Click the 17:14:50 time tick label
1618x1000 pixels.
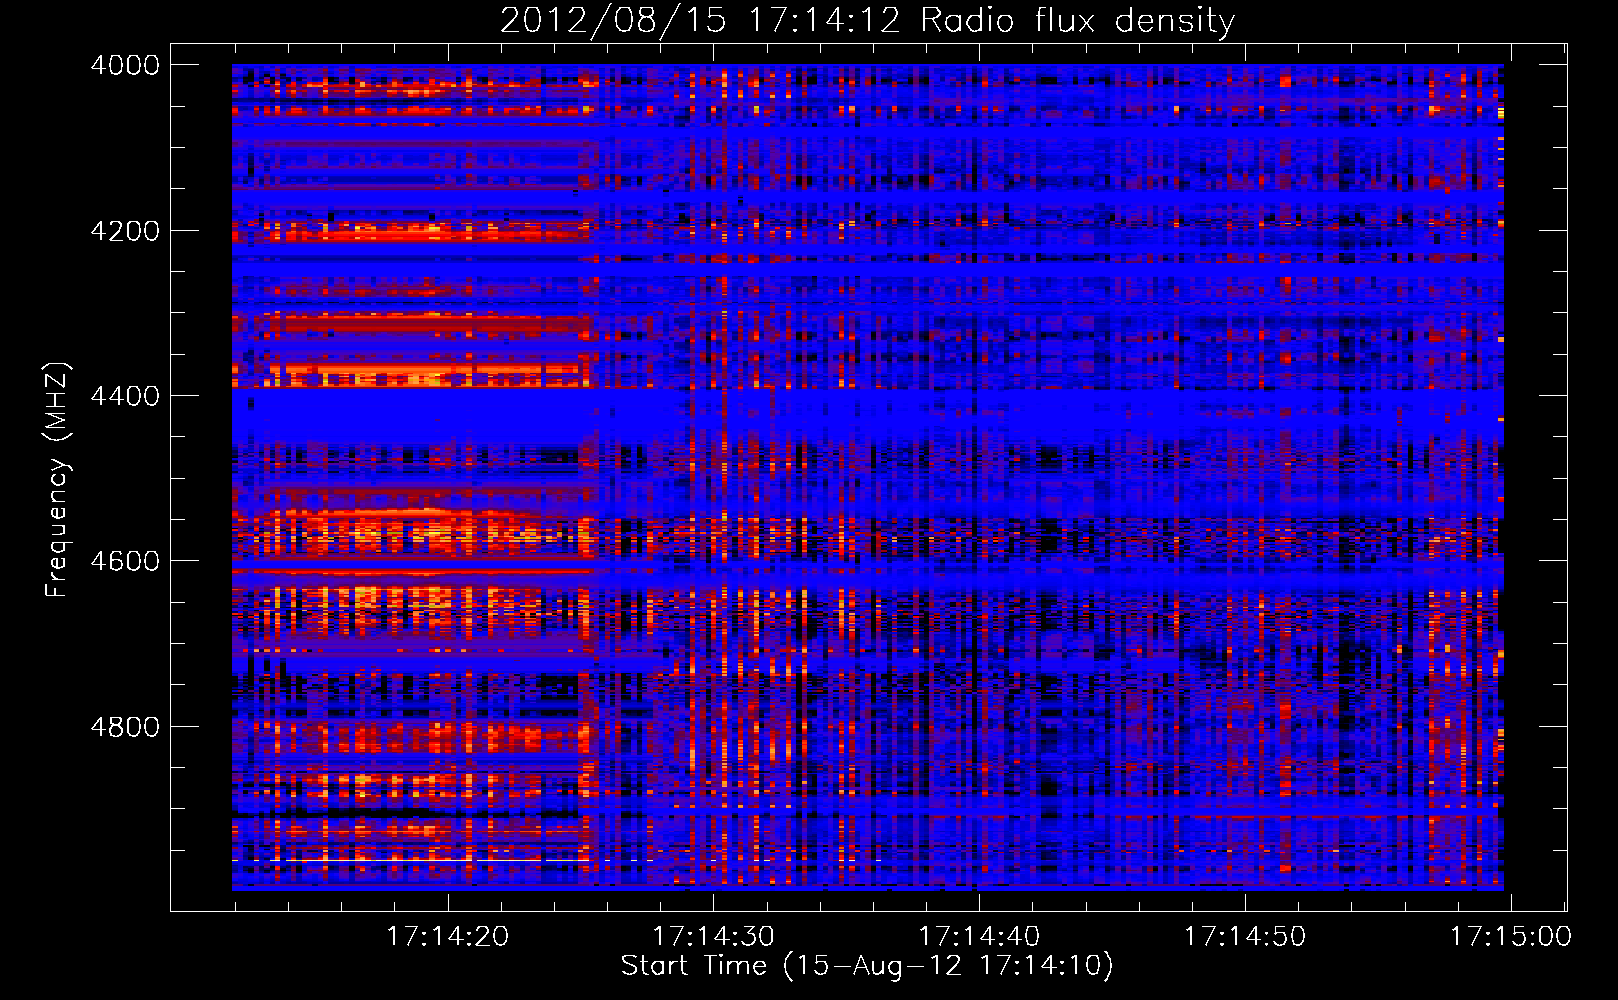1245,937
